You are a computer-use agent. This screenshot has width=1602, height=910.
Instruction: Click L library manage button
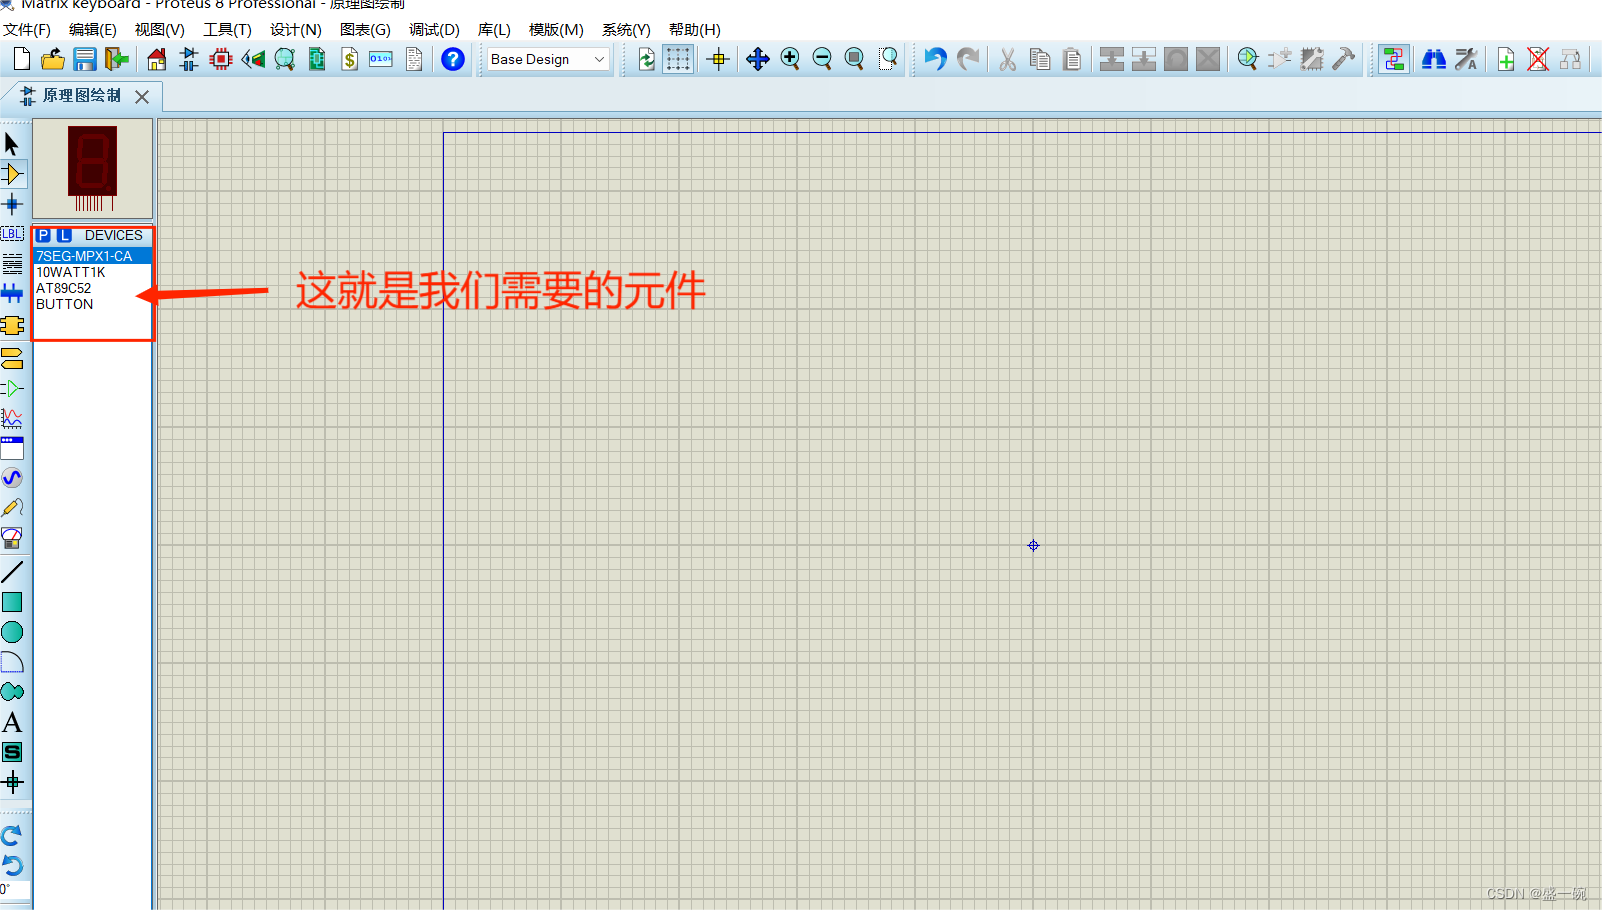[64, 236]
